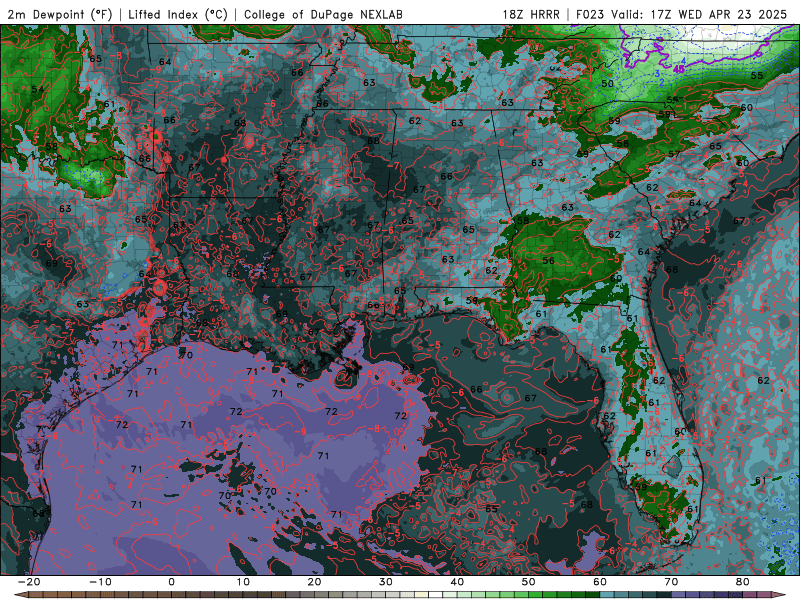Click the 40 label on the color scale
This screenshot has height=600, width=800.
[x=457, y=582]
